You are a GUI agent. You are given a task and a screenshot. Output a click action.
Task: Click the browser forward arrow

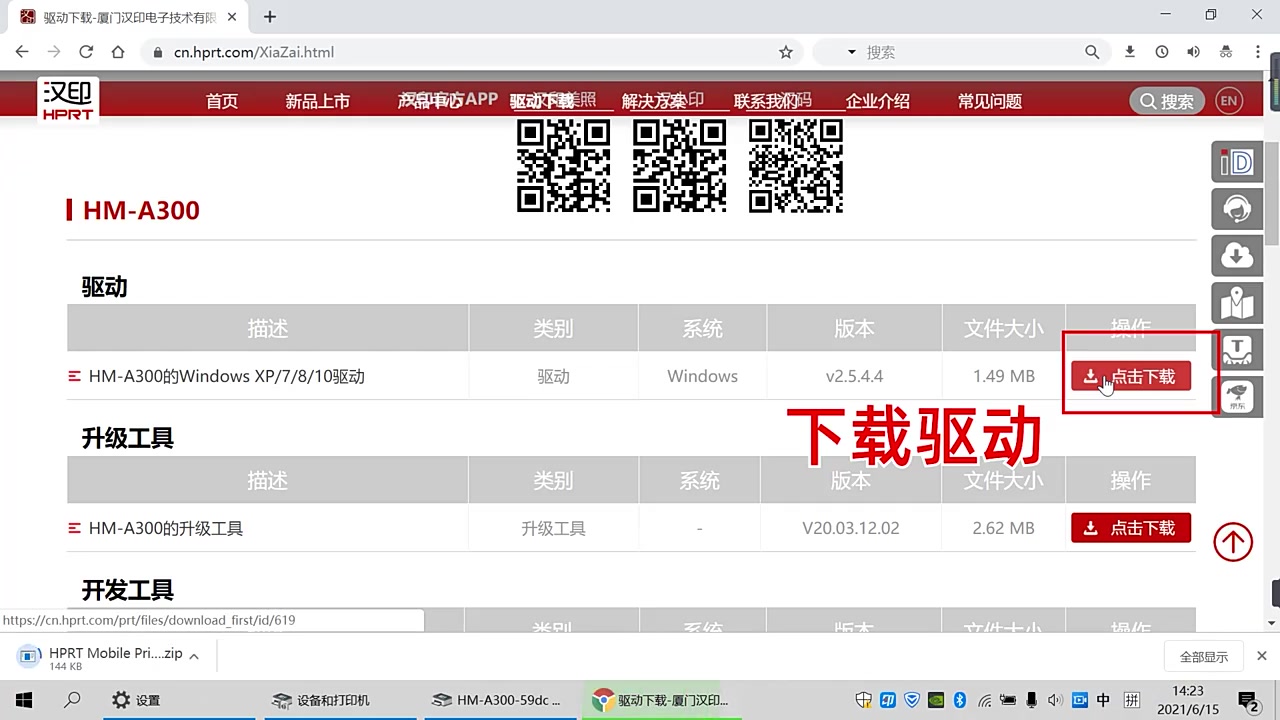click(x=54, y=52)
